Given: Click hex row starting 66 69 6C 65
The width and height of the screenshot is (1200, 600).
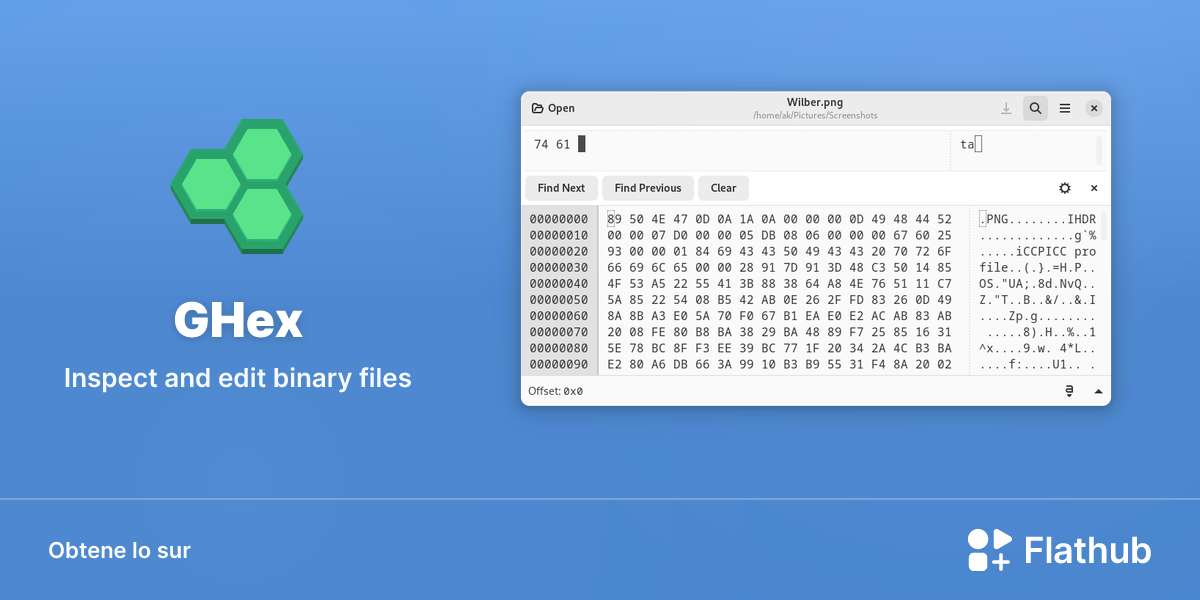Looking at the screenshot, I should click(x=780, y=268).
